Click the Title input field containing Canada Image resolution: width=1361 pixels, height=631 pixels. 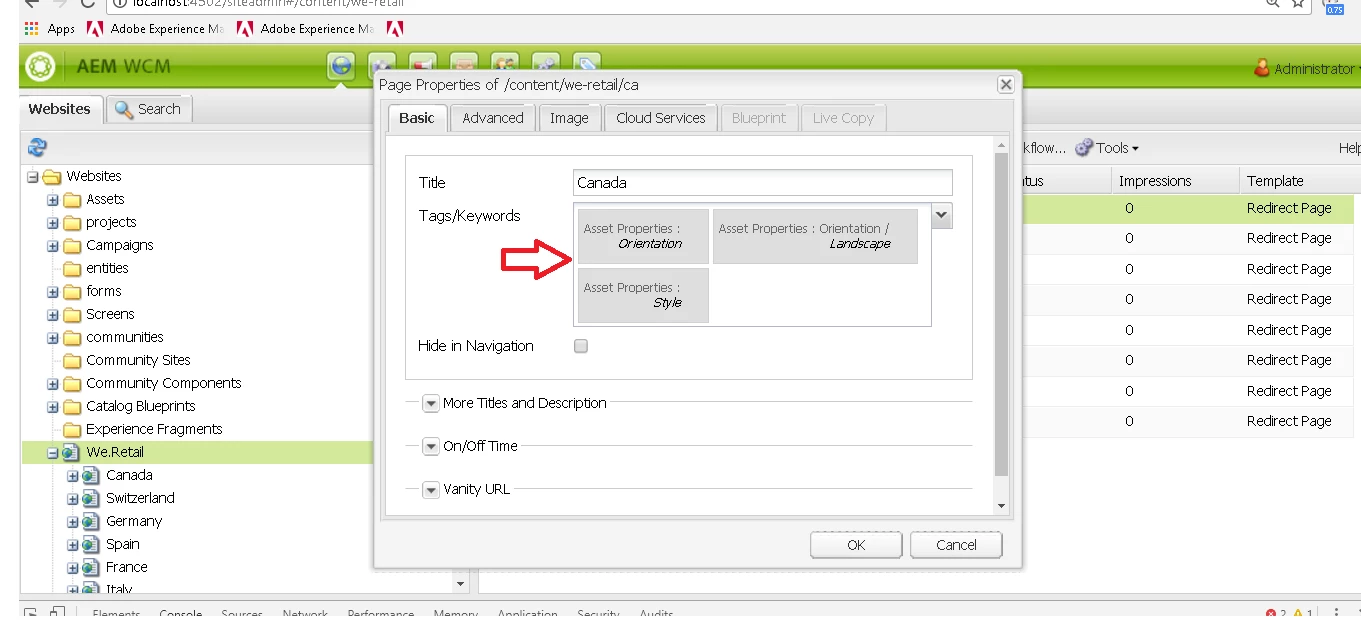[x=763, y=183]
